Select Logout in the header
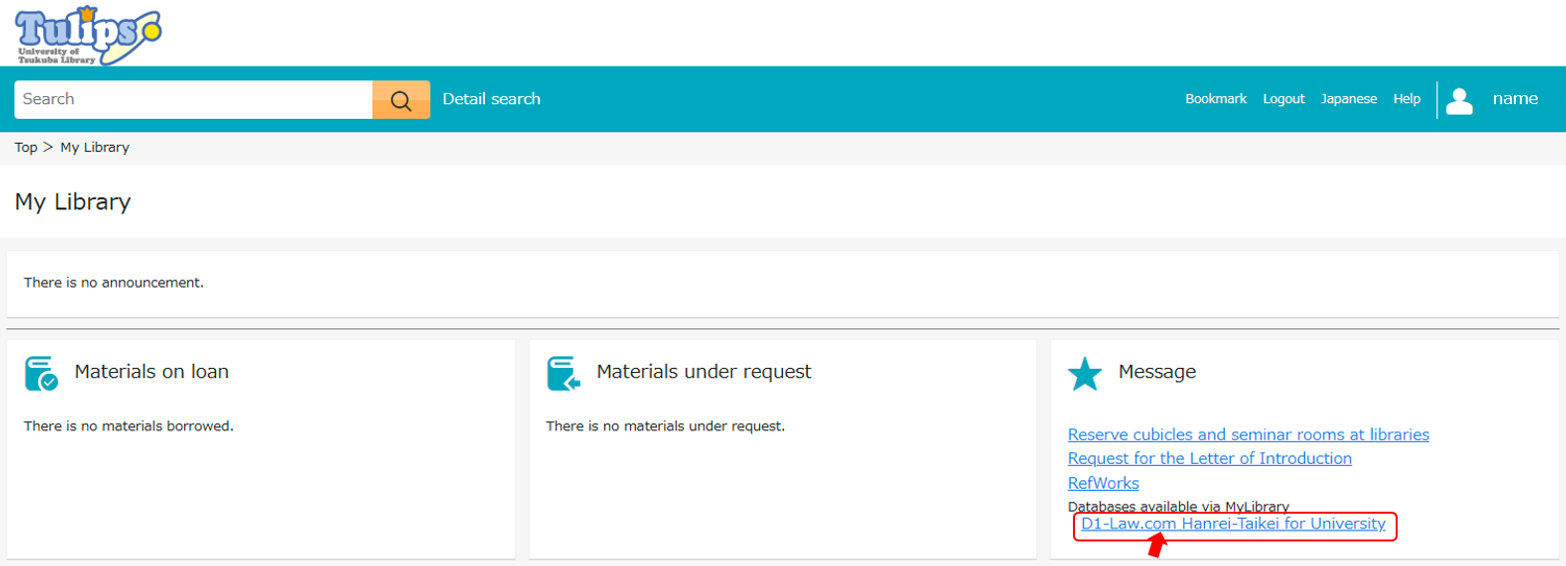The width and height of the screenshot is (1566, 566). click(x=1284, y=99)
